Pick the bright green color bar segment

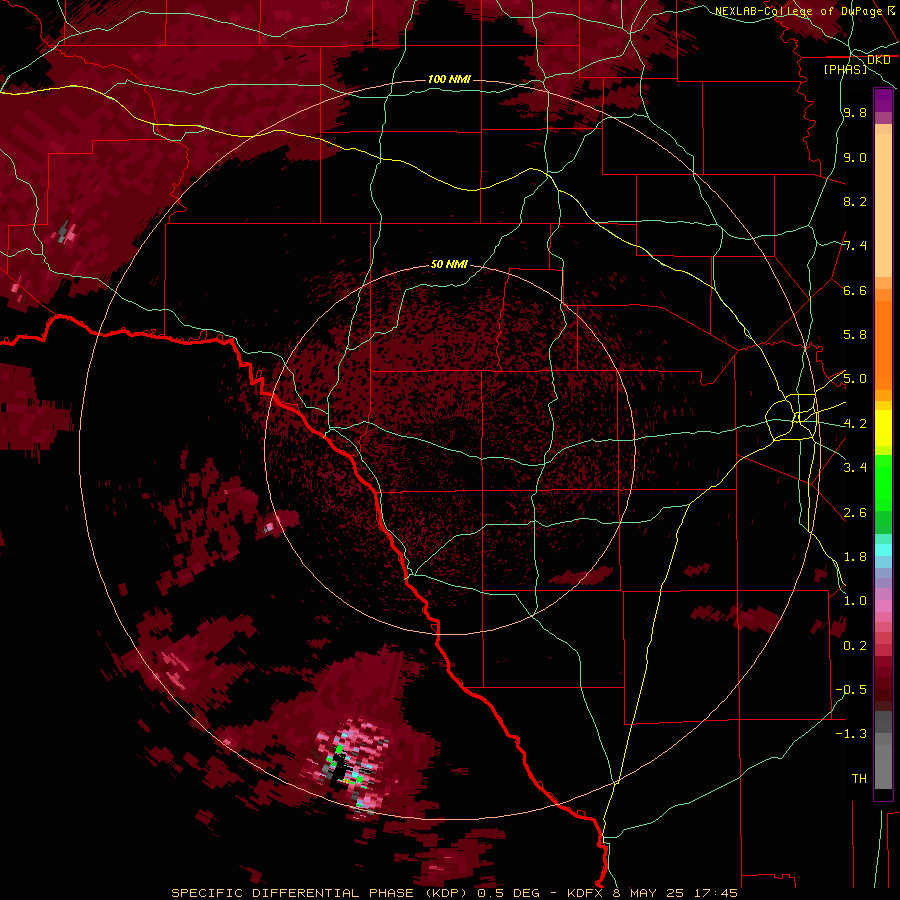[x=883, y=482]
